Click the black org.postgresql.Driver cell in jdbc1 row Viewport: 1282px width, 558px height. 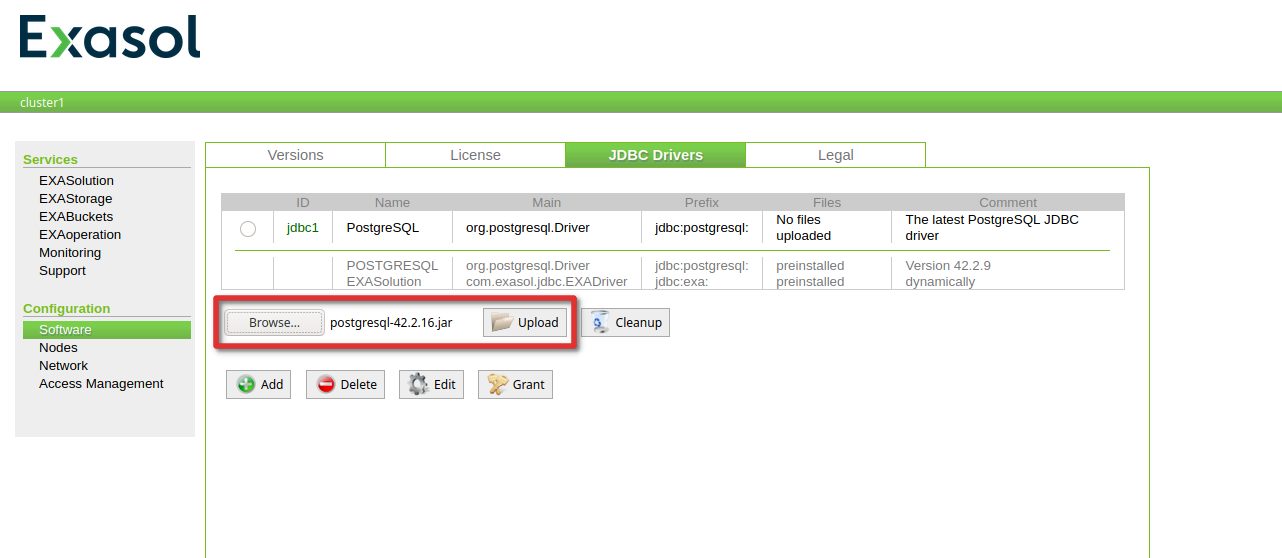528,228
